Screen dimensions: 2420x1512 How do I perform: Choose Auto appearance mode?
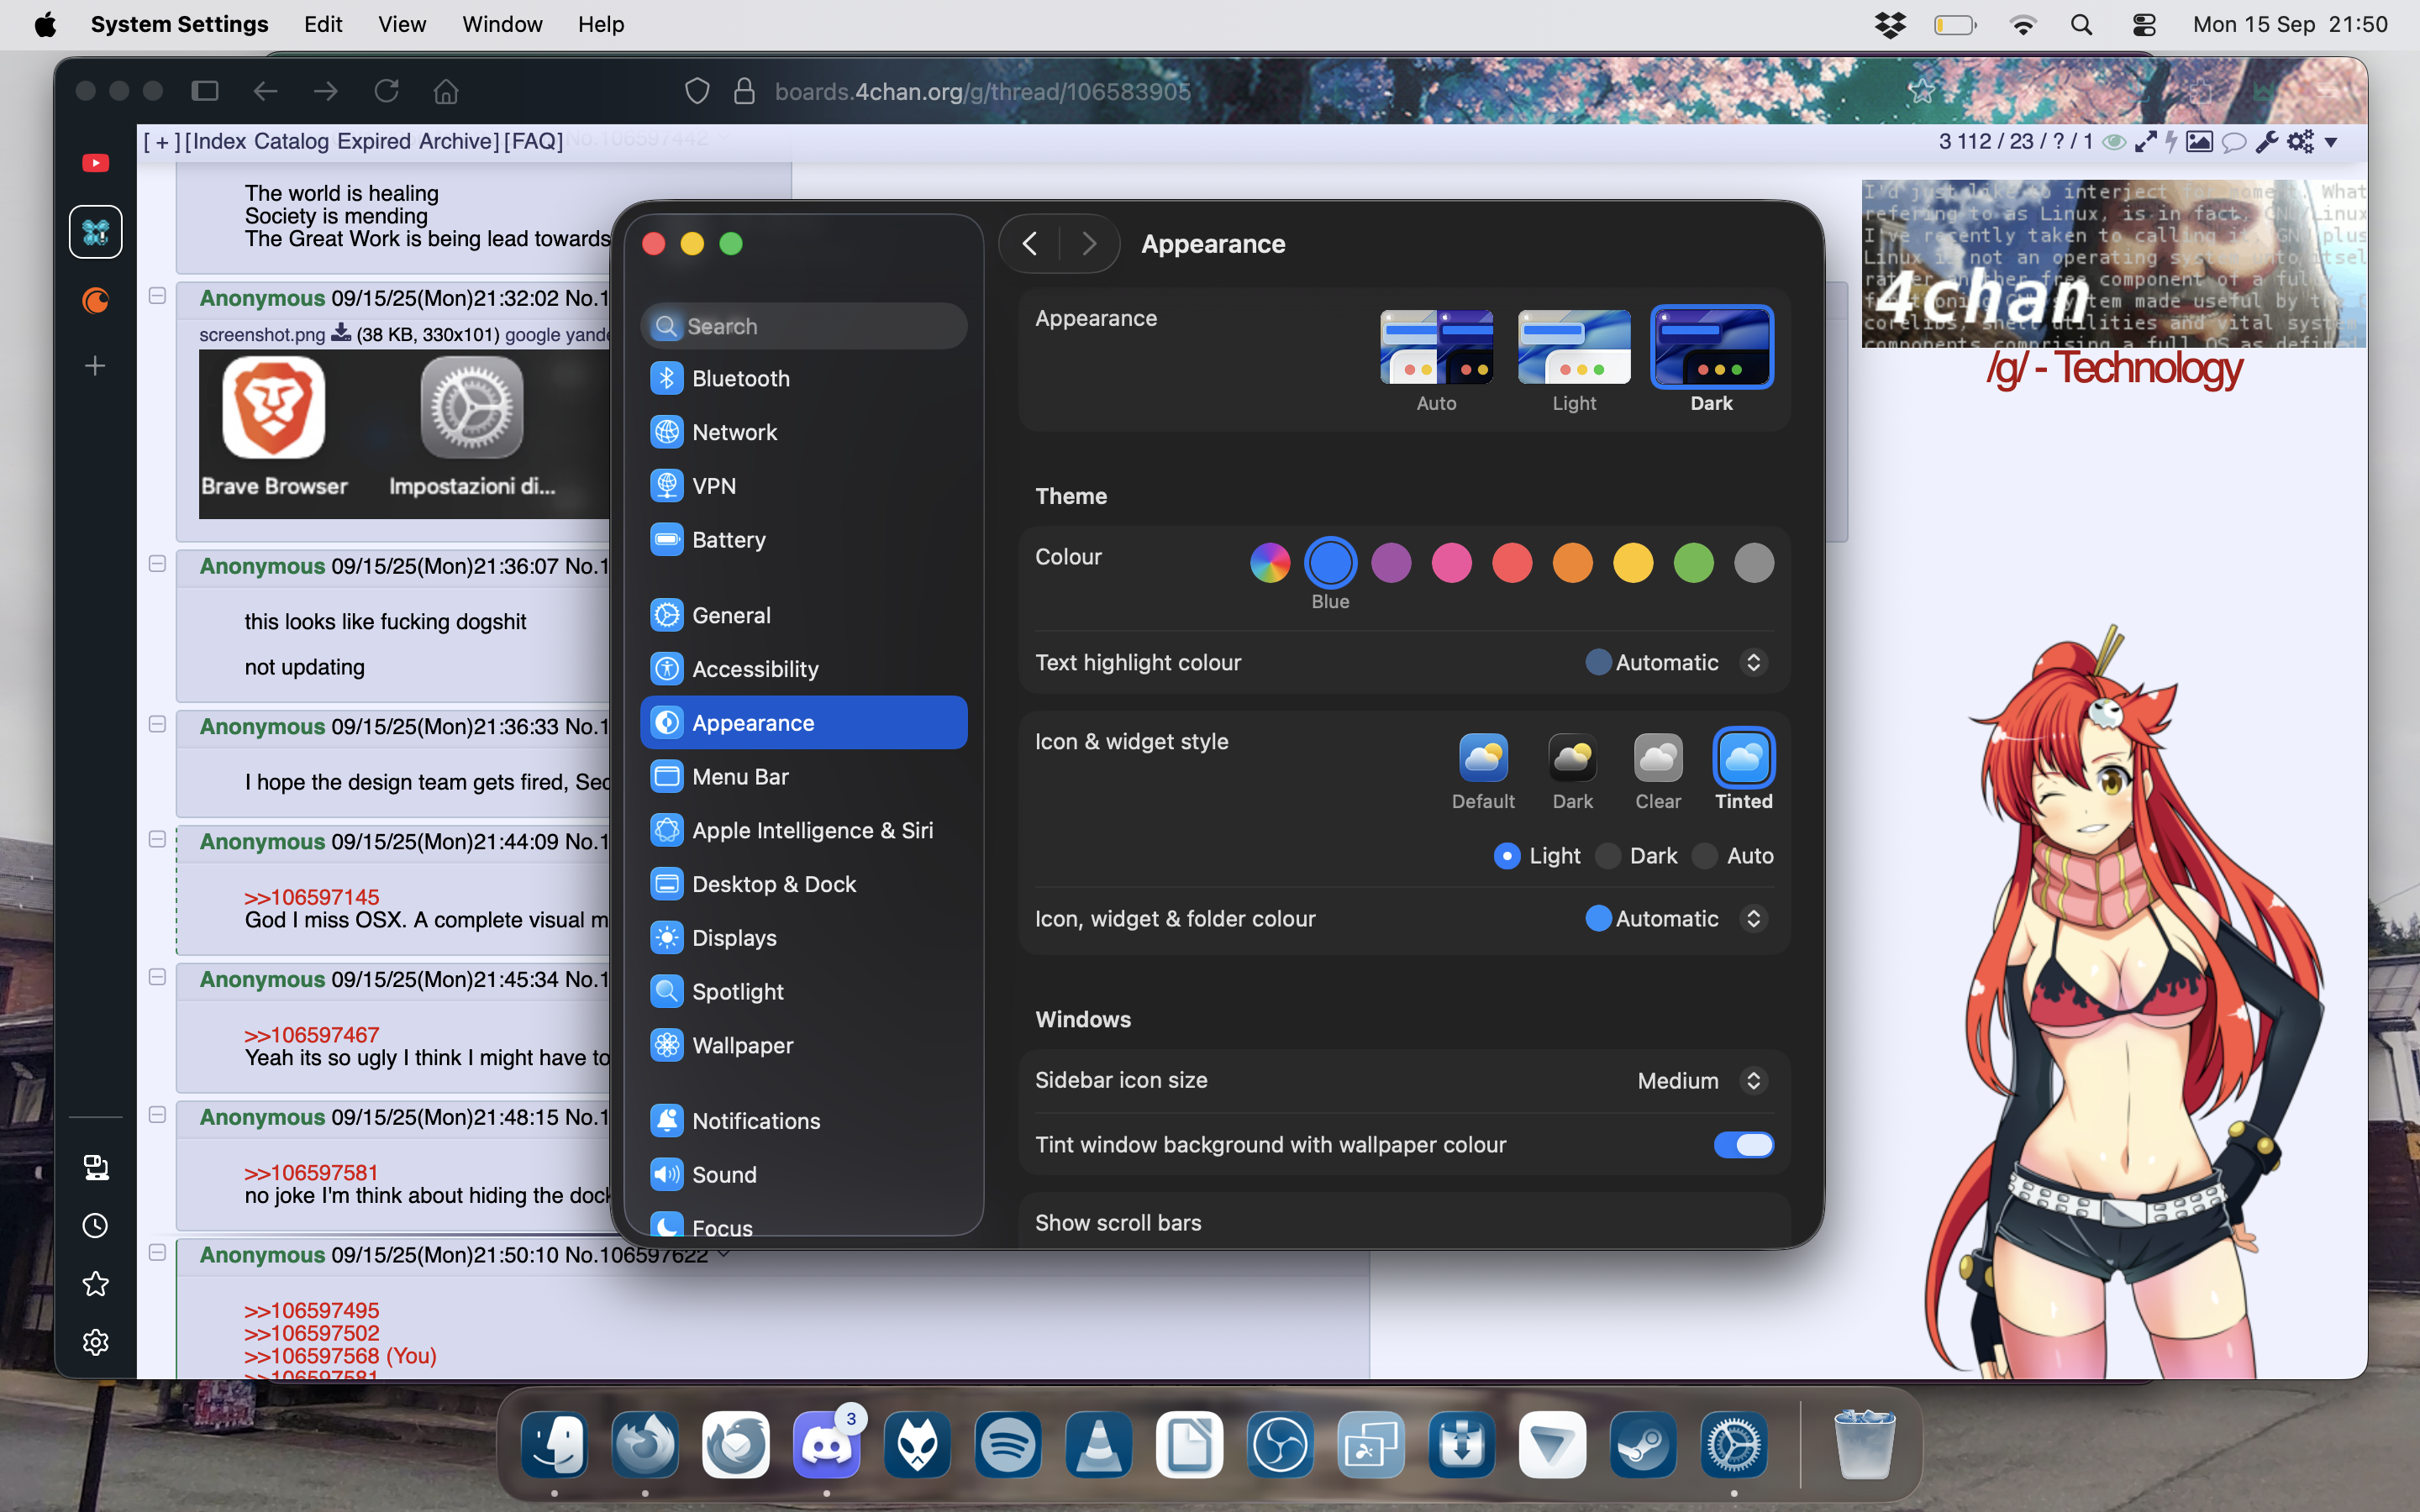point(1436,347)
